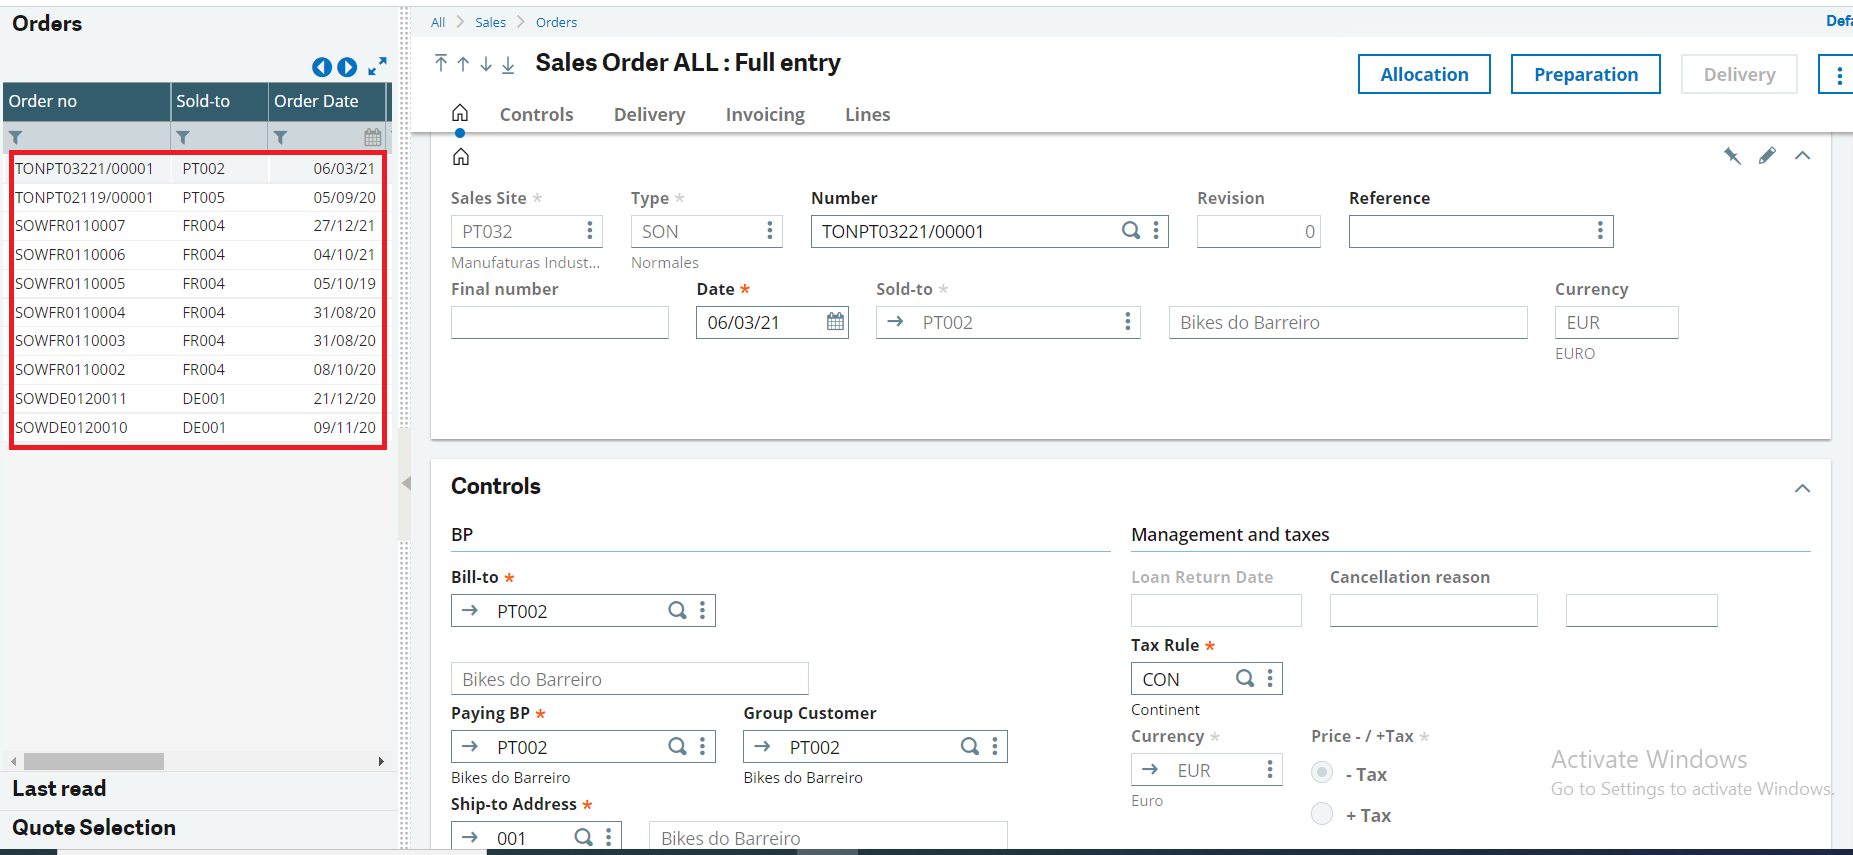
Task: Go to next page of orders list
Action: click(347, 67)
